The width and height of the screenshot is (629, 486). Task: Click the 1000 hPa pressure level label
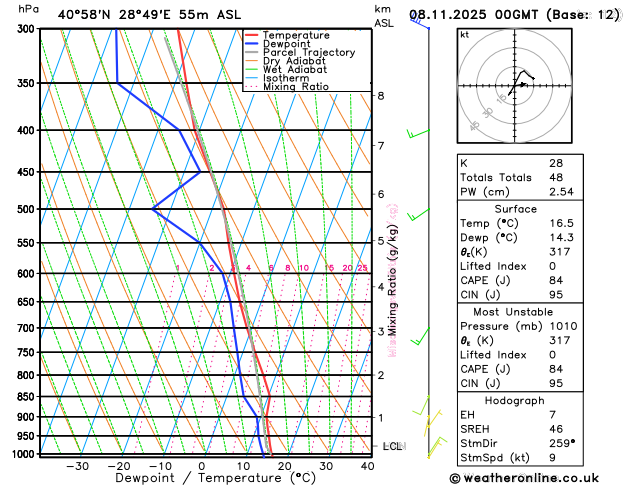click(26, 454)
